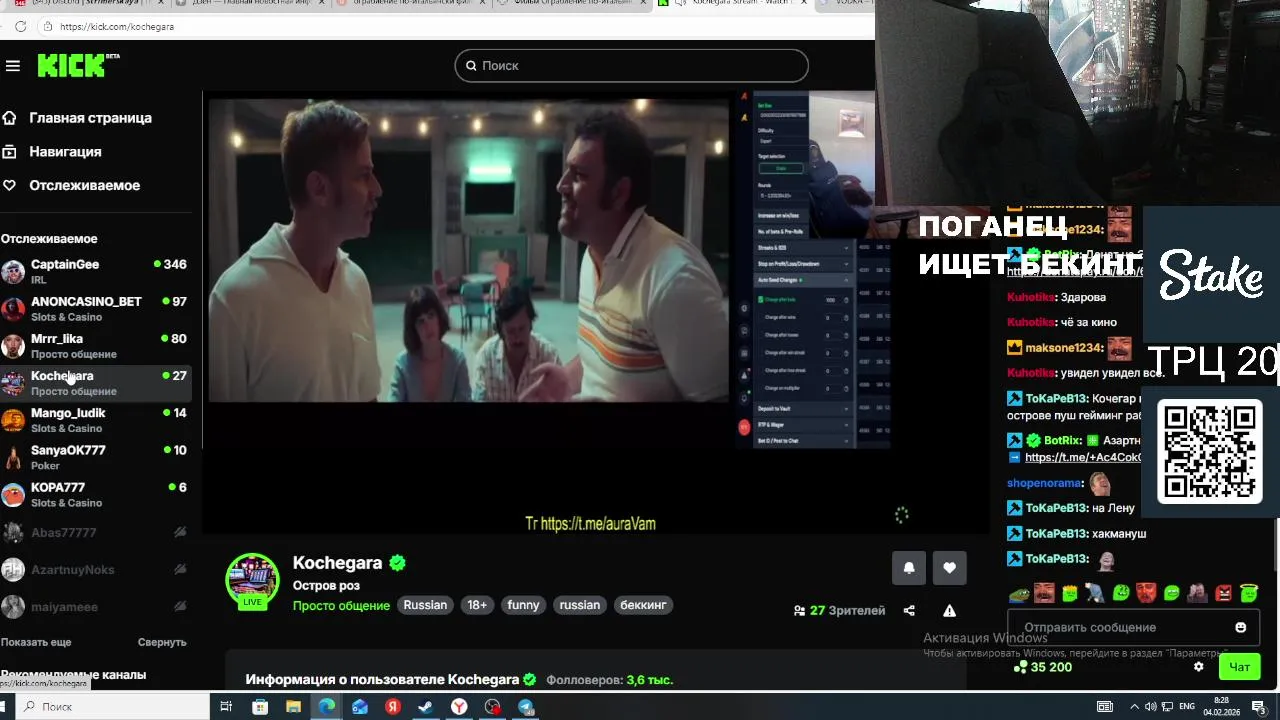Open Telegram from the taskbar

tap(526, 707)
